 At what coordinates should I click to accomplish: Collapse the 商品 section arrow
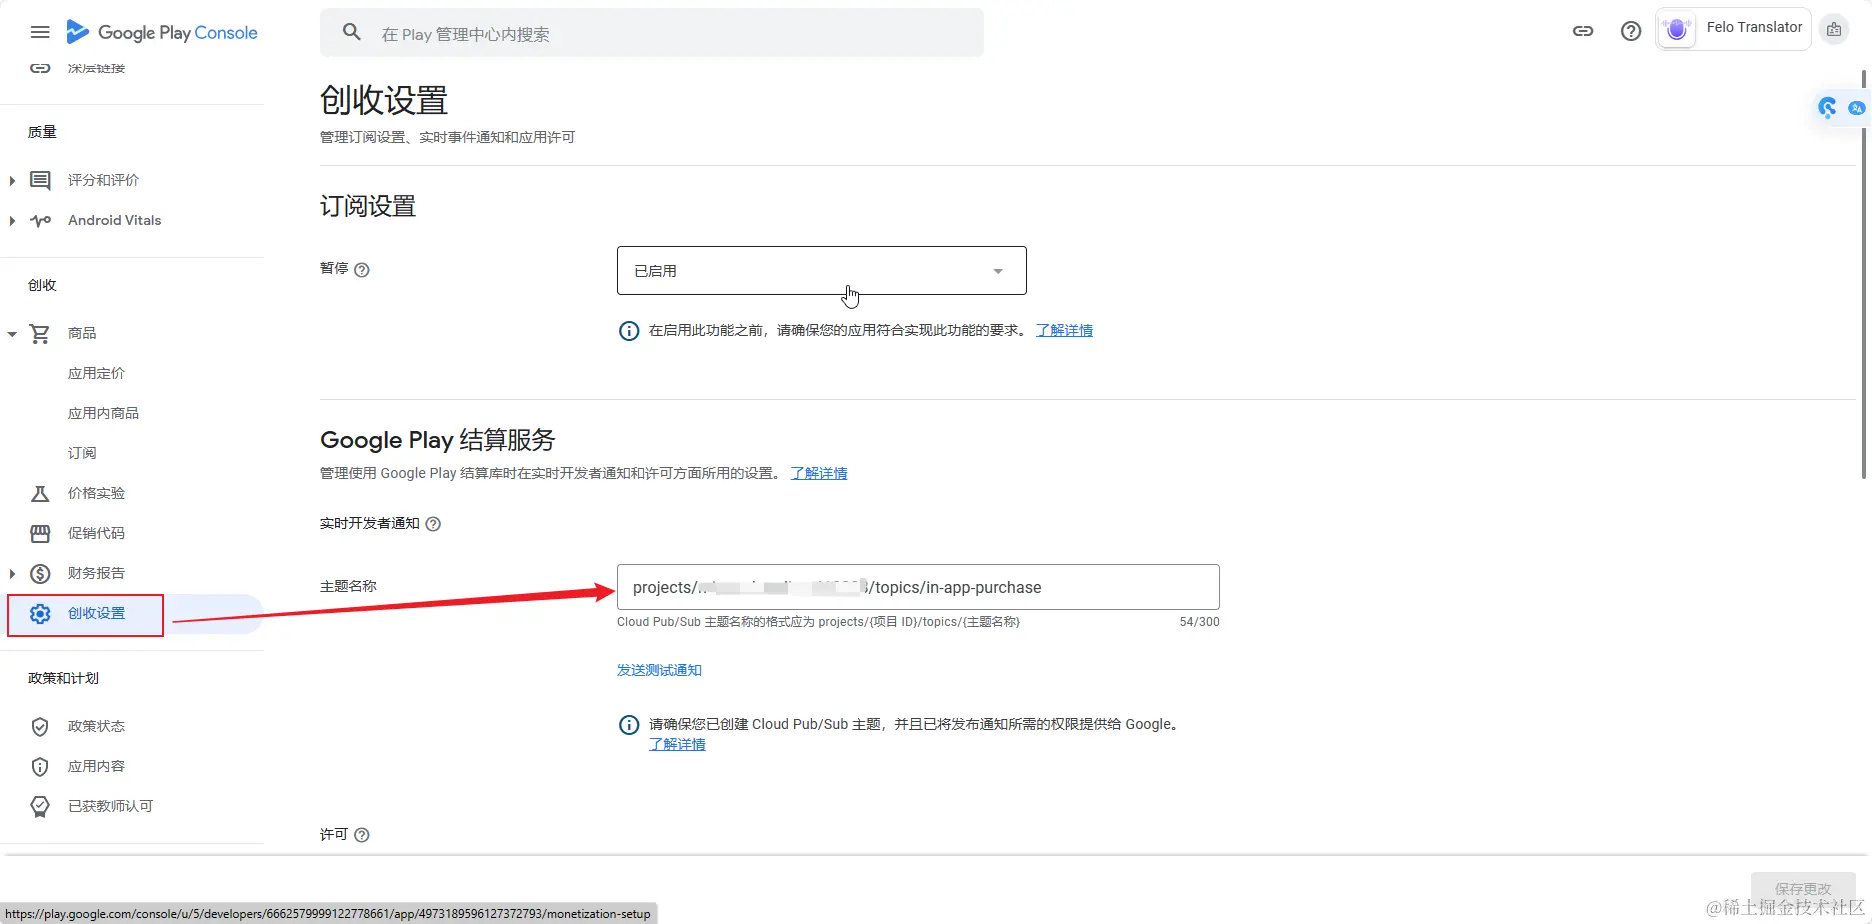coord(12,334)
